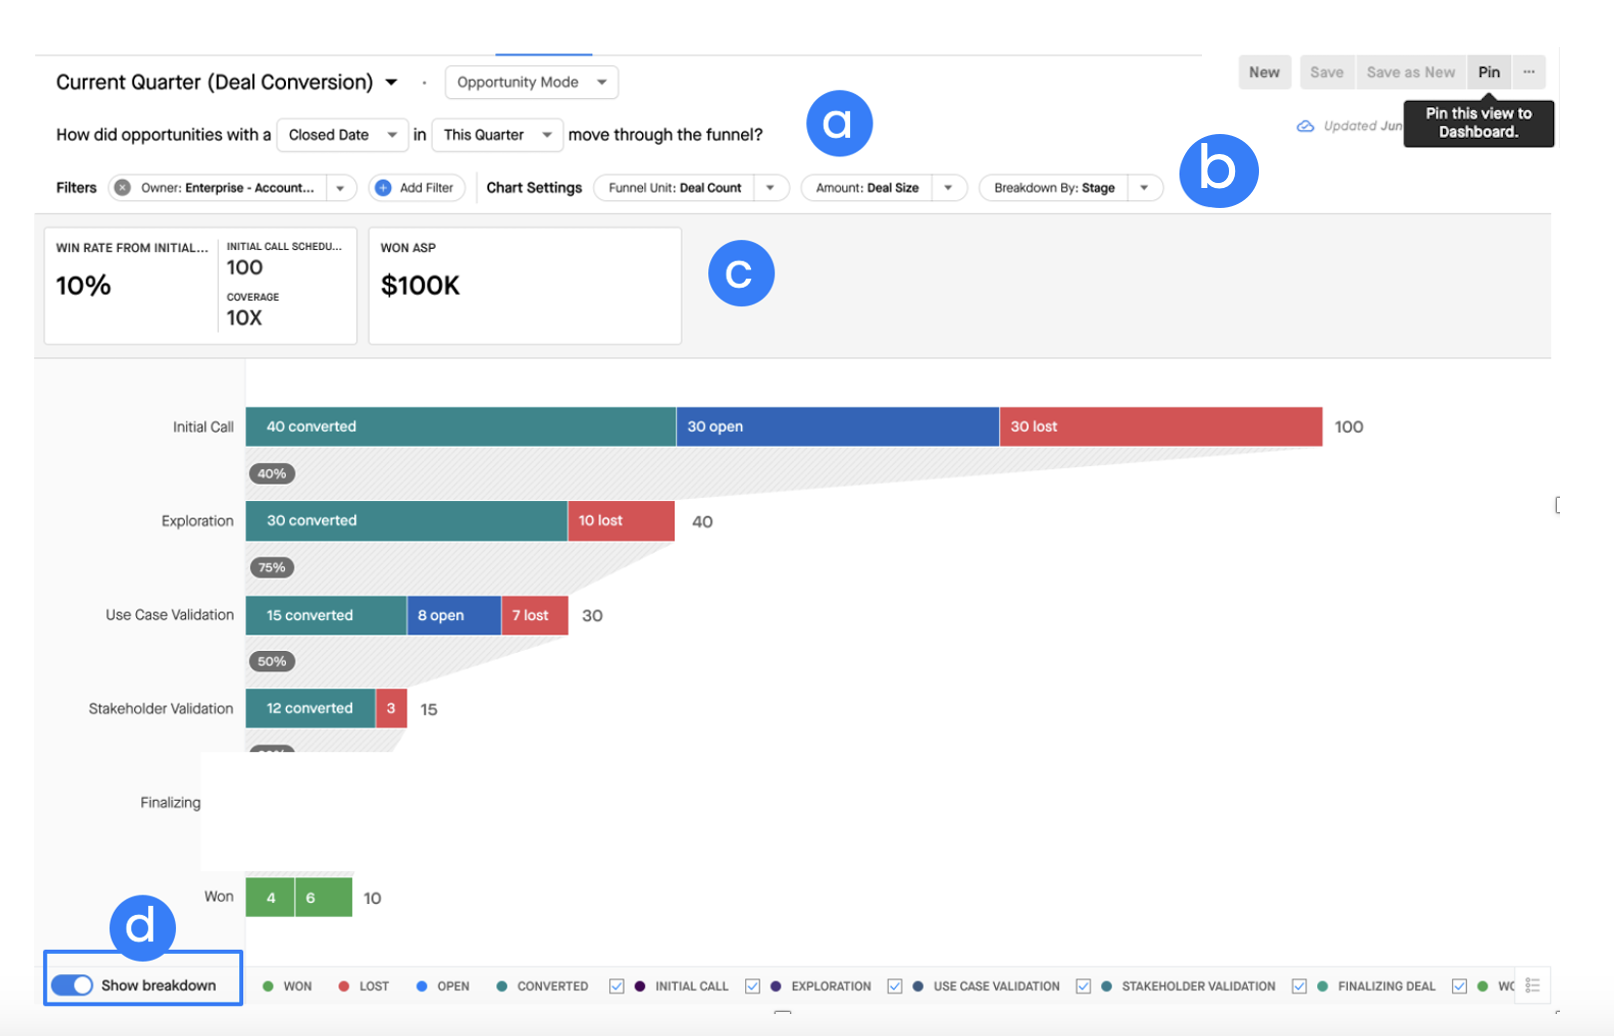Click the New button
Image resolution: width=1614 pixels, height=1036 pixels.
[x=1264, y=72]
